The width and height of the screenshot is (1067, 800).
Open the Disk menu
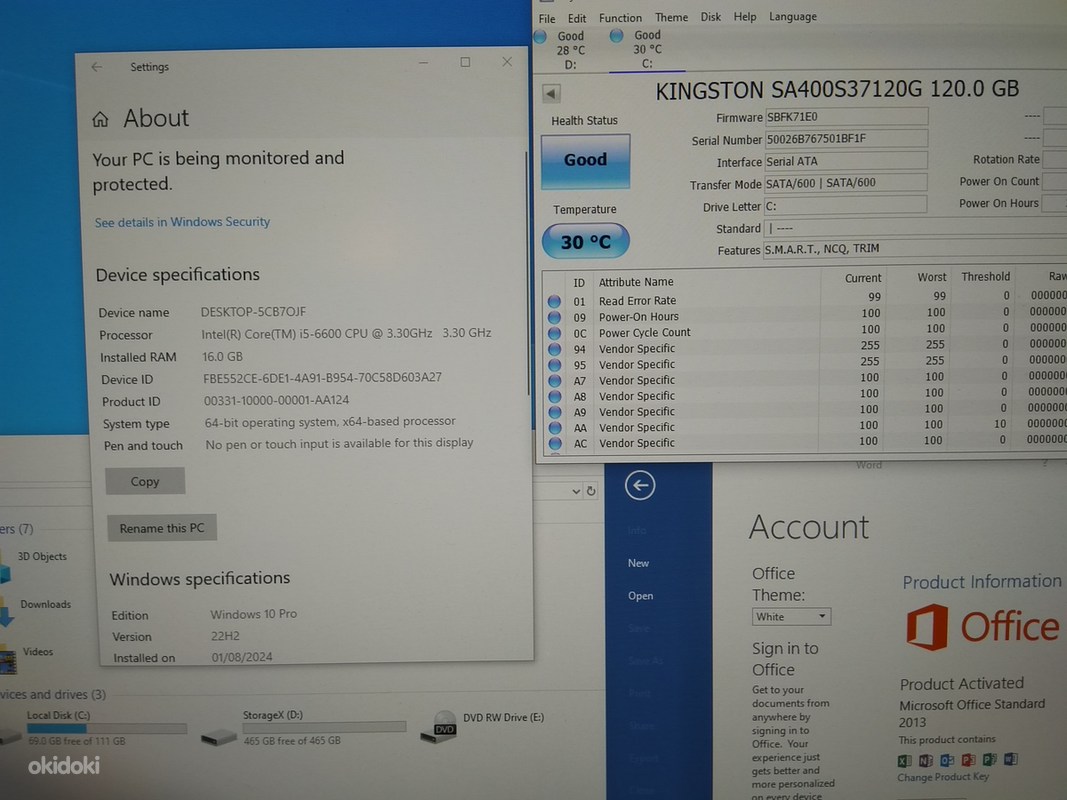pyautogui.click(x=710, y=17)
